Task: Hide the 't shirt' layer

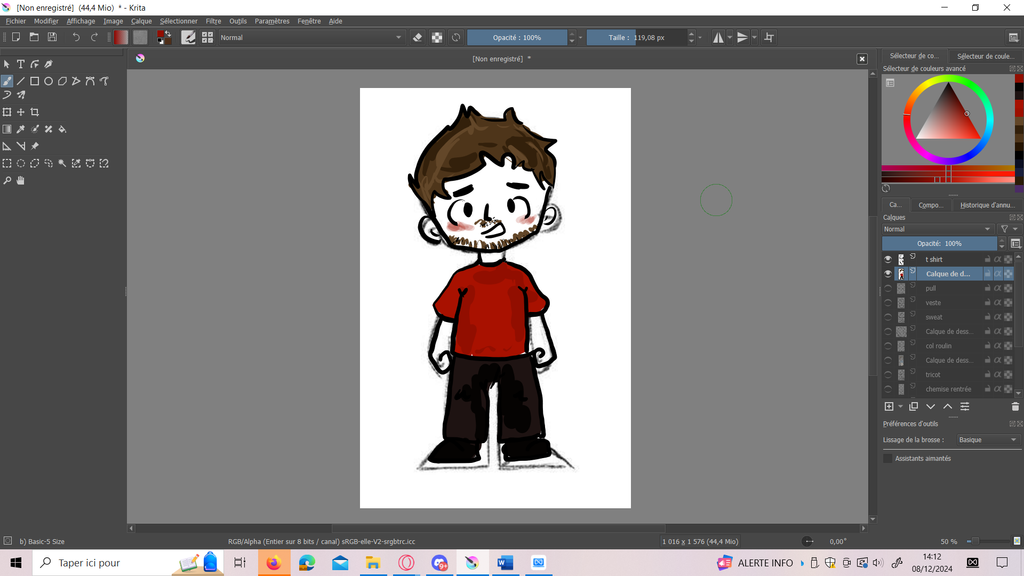Action: click(887, 259)
